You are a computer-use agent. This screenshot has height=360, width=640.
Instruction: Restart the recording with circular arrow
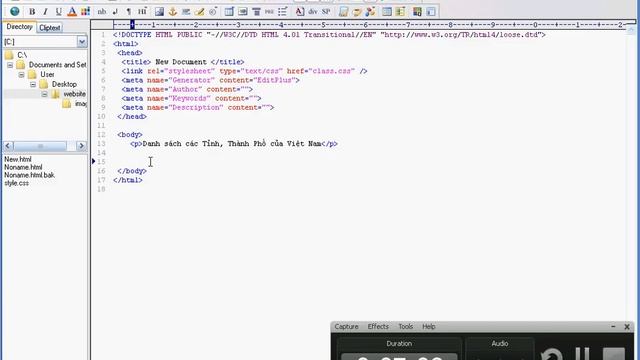tap(551, 354)
